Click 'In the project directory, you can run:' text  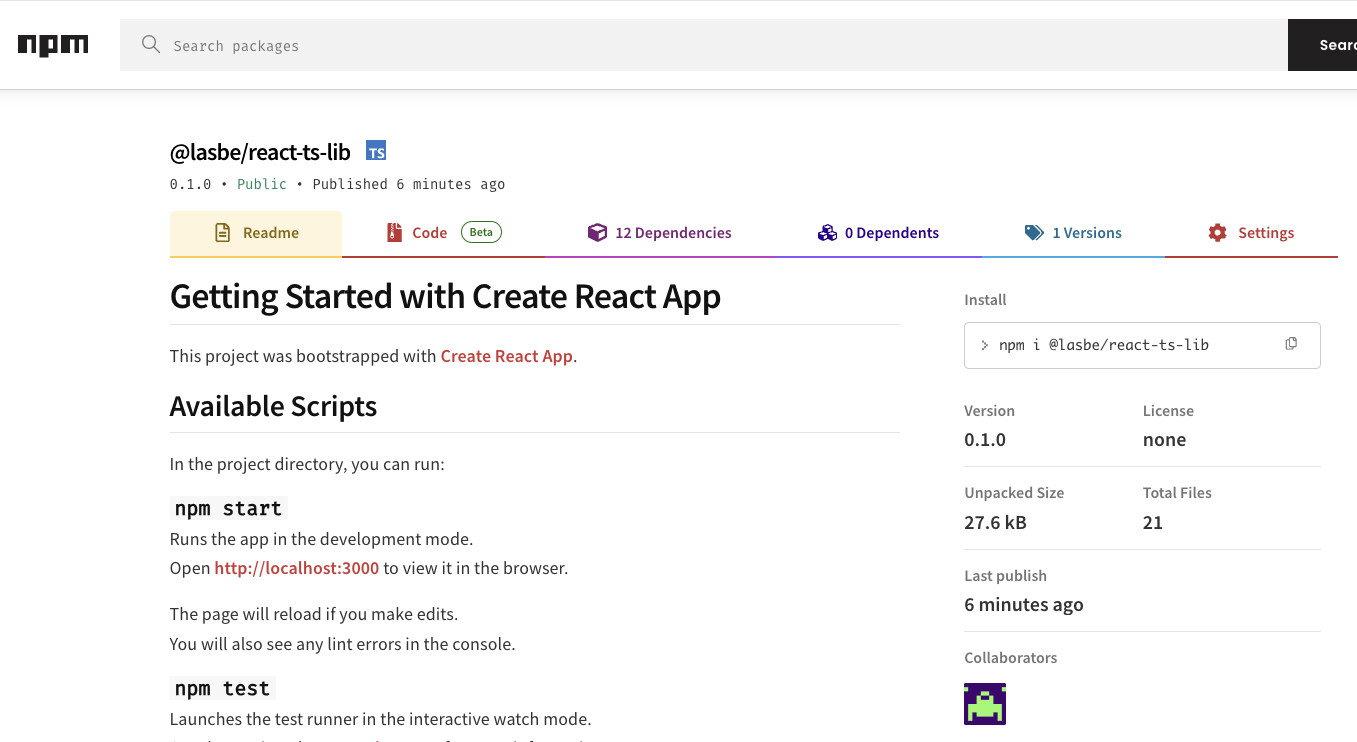(x=307, y=464)
